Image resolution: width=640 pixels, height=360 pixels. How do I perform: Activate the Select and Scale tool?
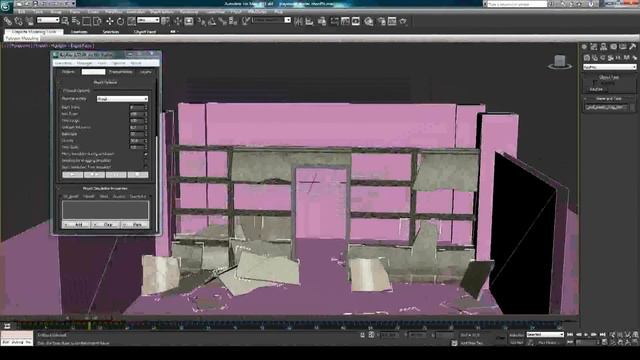pyautogui.click(x=131, y=21)
